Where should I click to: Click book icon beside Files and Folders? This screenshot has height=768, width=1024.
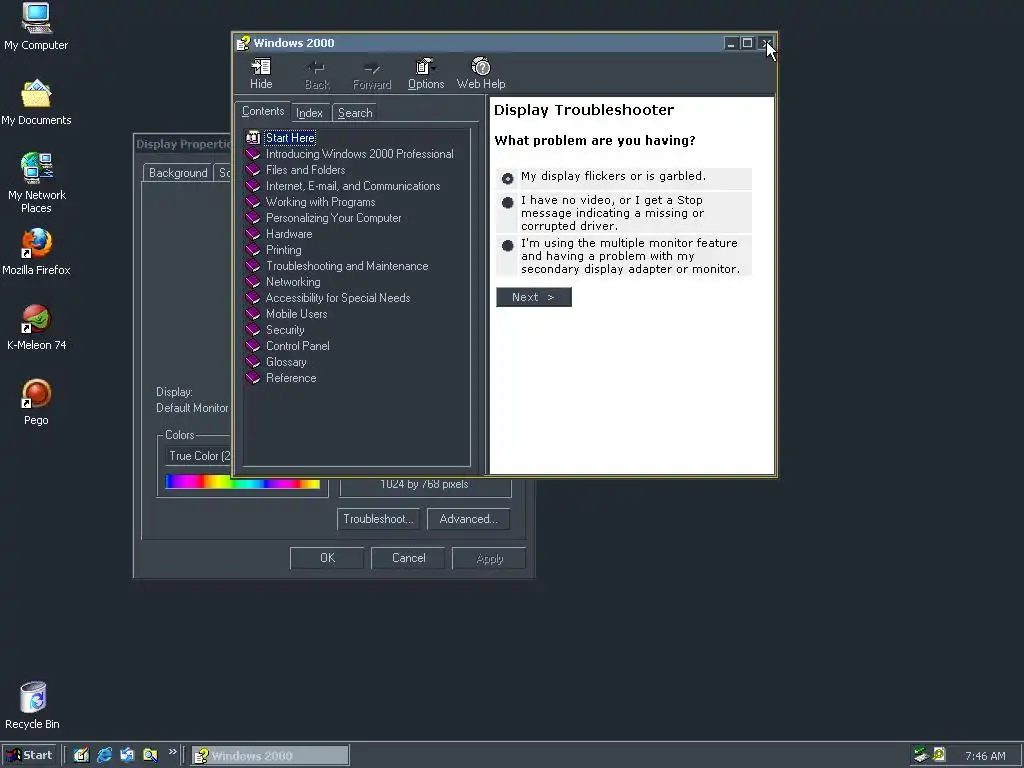(253, 170)
